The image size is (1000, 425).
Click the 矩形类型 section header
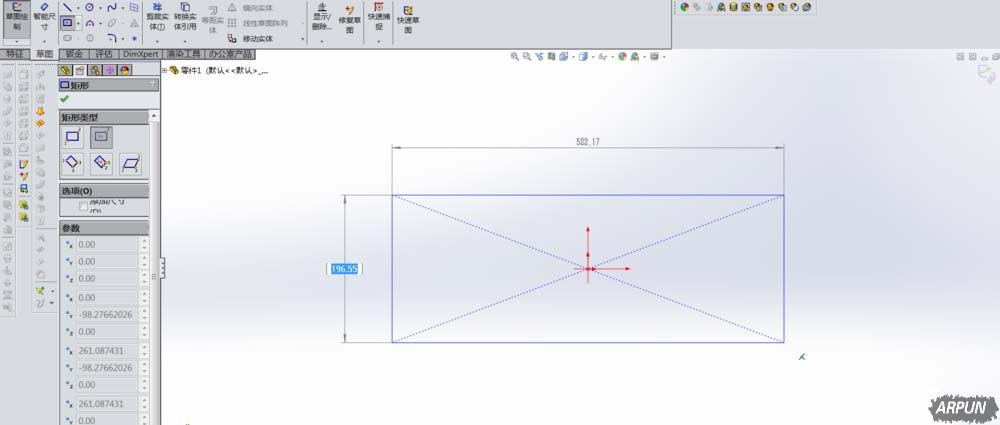tap(104, 117)
